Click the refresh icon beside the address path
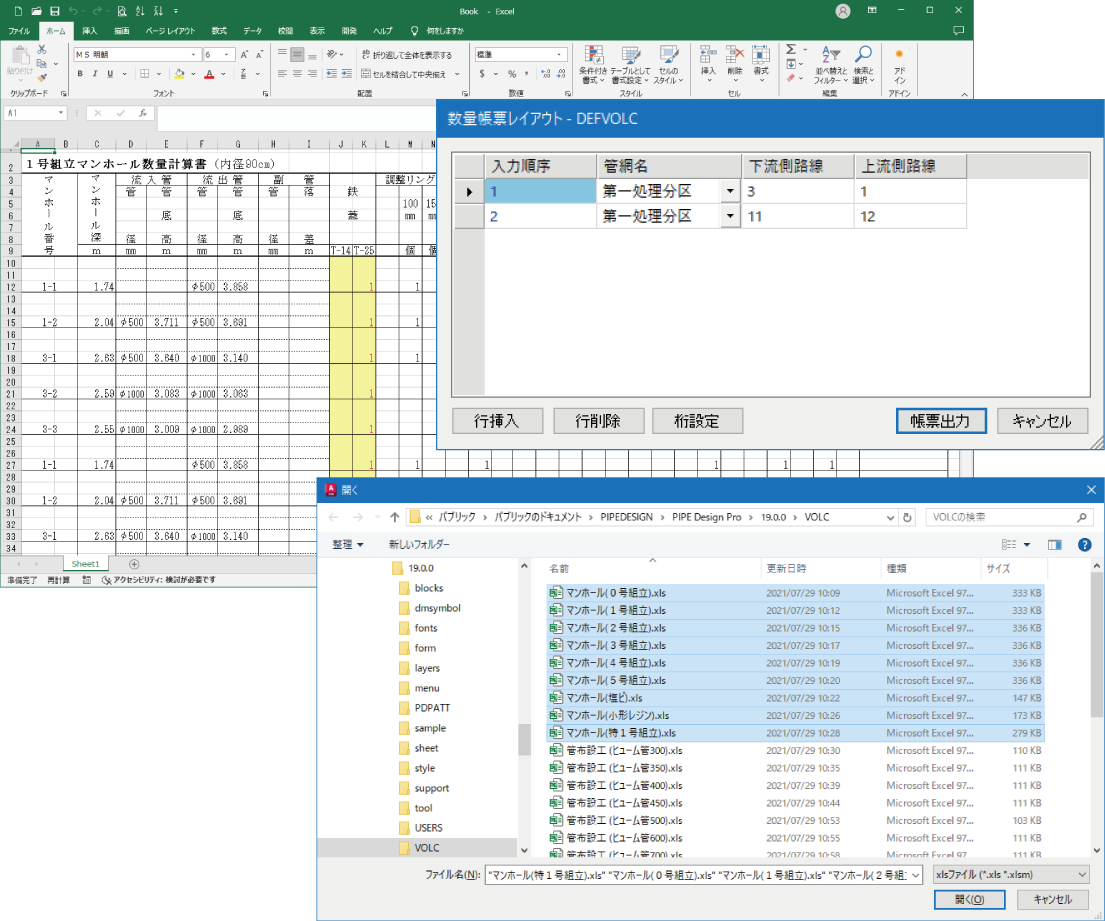Screen dimensions: 1105x921 (x=907, y=517)
